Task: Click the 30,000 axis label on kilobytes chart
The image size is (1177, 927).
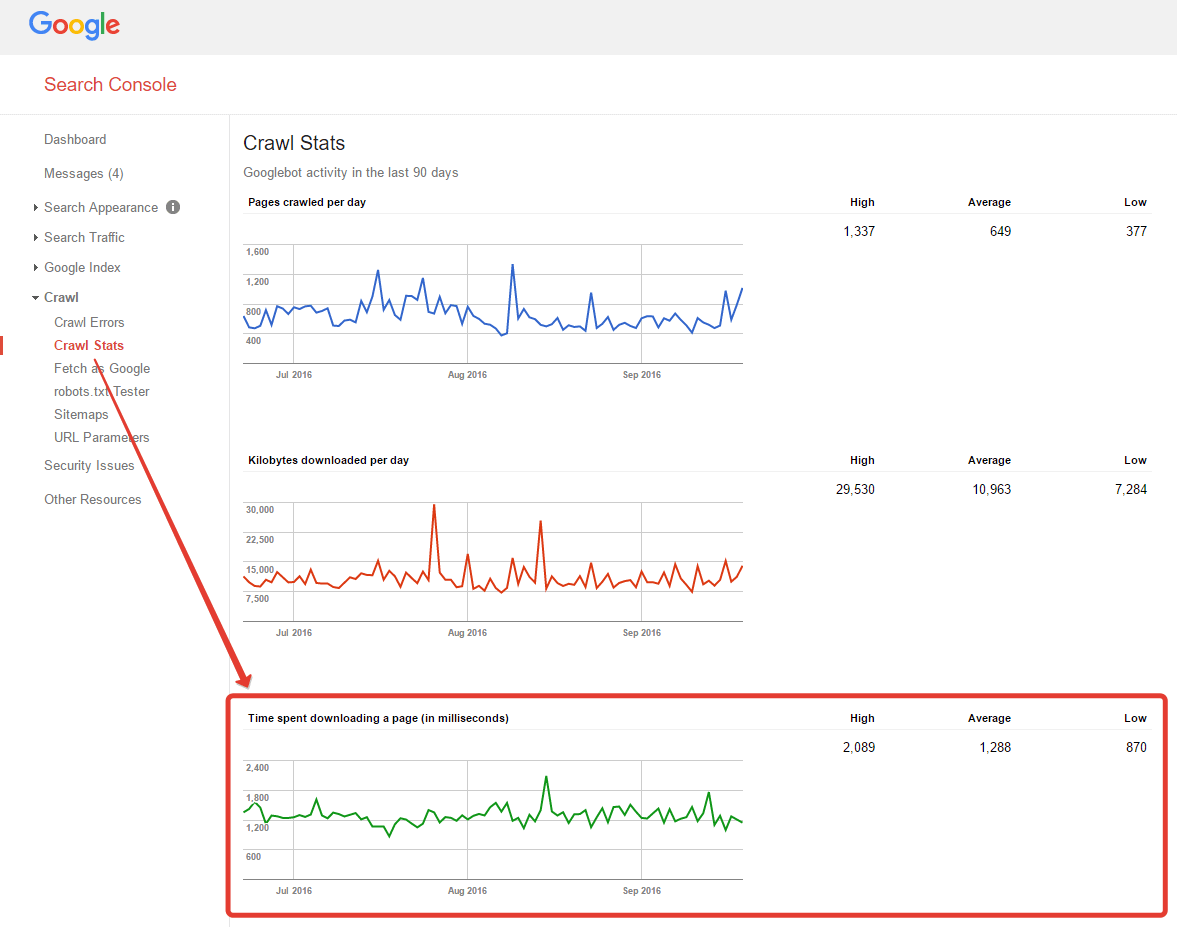Action: coord(260,510)
